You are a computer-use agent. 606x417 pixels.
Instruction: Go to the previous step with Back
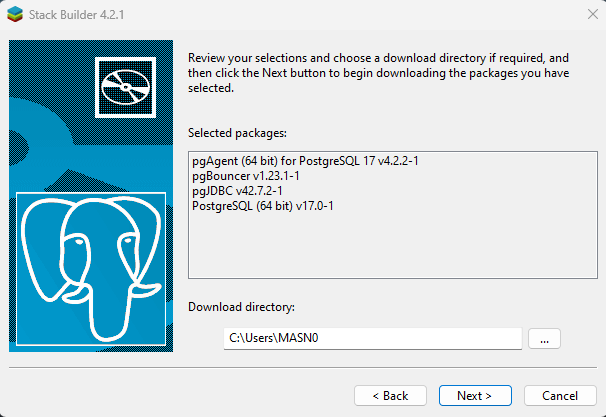390,396
